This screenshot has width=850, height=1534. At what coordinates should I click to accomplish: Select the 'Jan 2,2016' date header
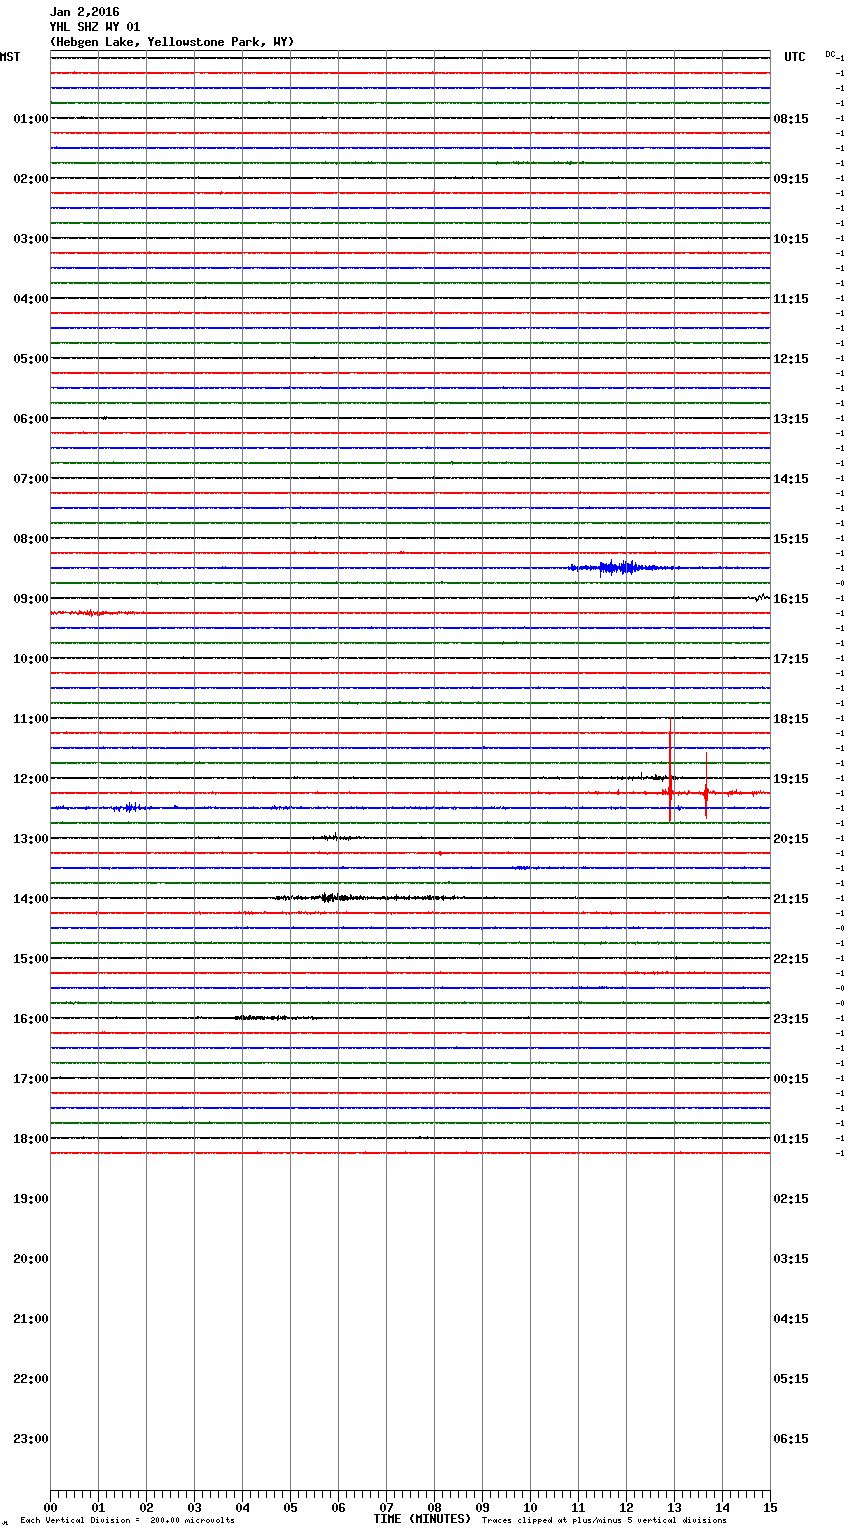coord(84,12)
